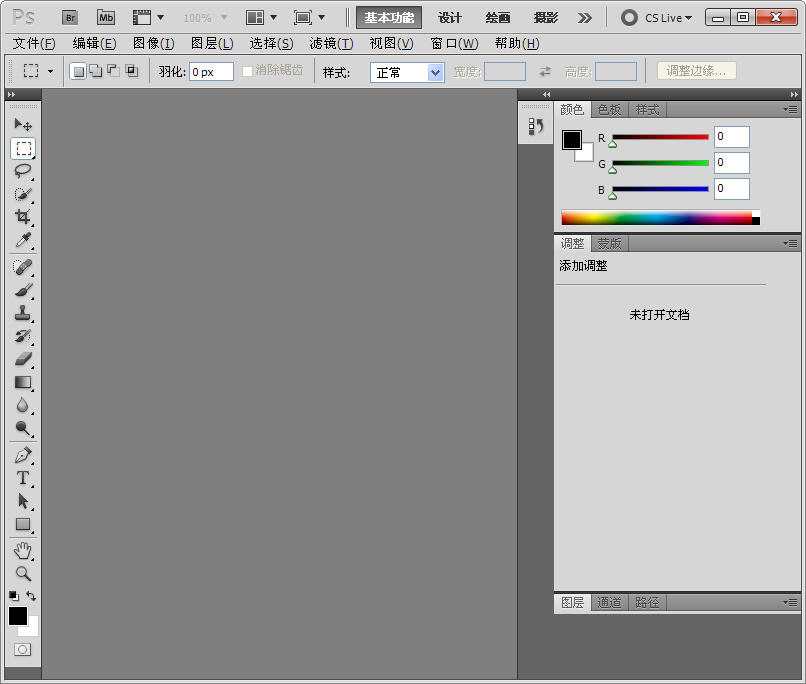Select the Hand tool
Image resolution: width=806 pixels, height=684 pixels.
click(23, 551)
